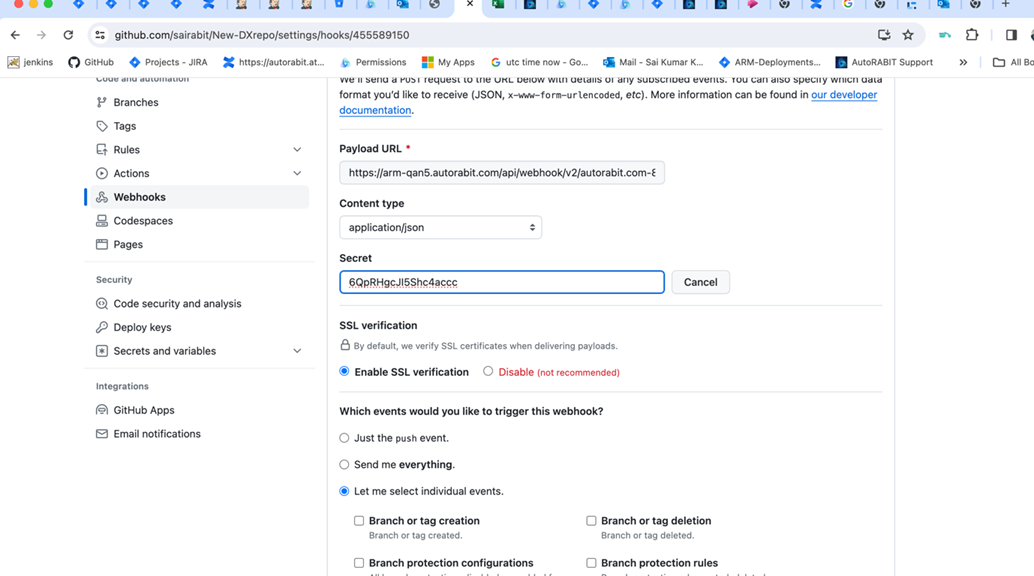Expand the Rules section chevron
Screen dimensions: 1034x576
(x=297, y=150)
